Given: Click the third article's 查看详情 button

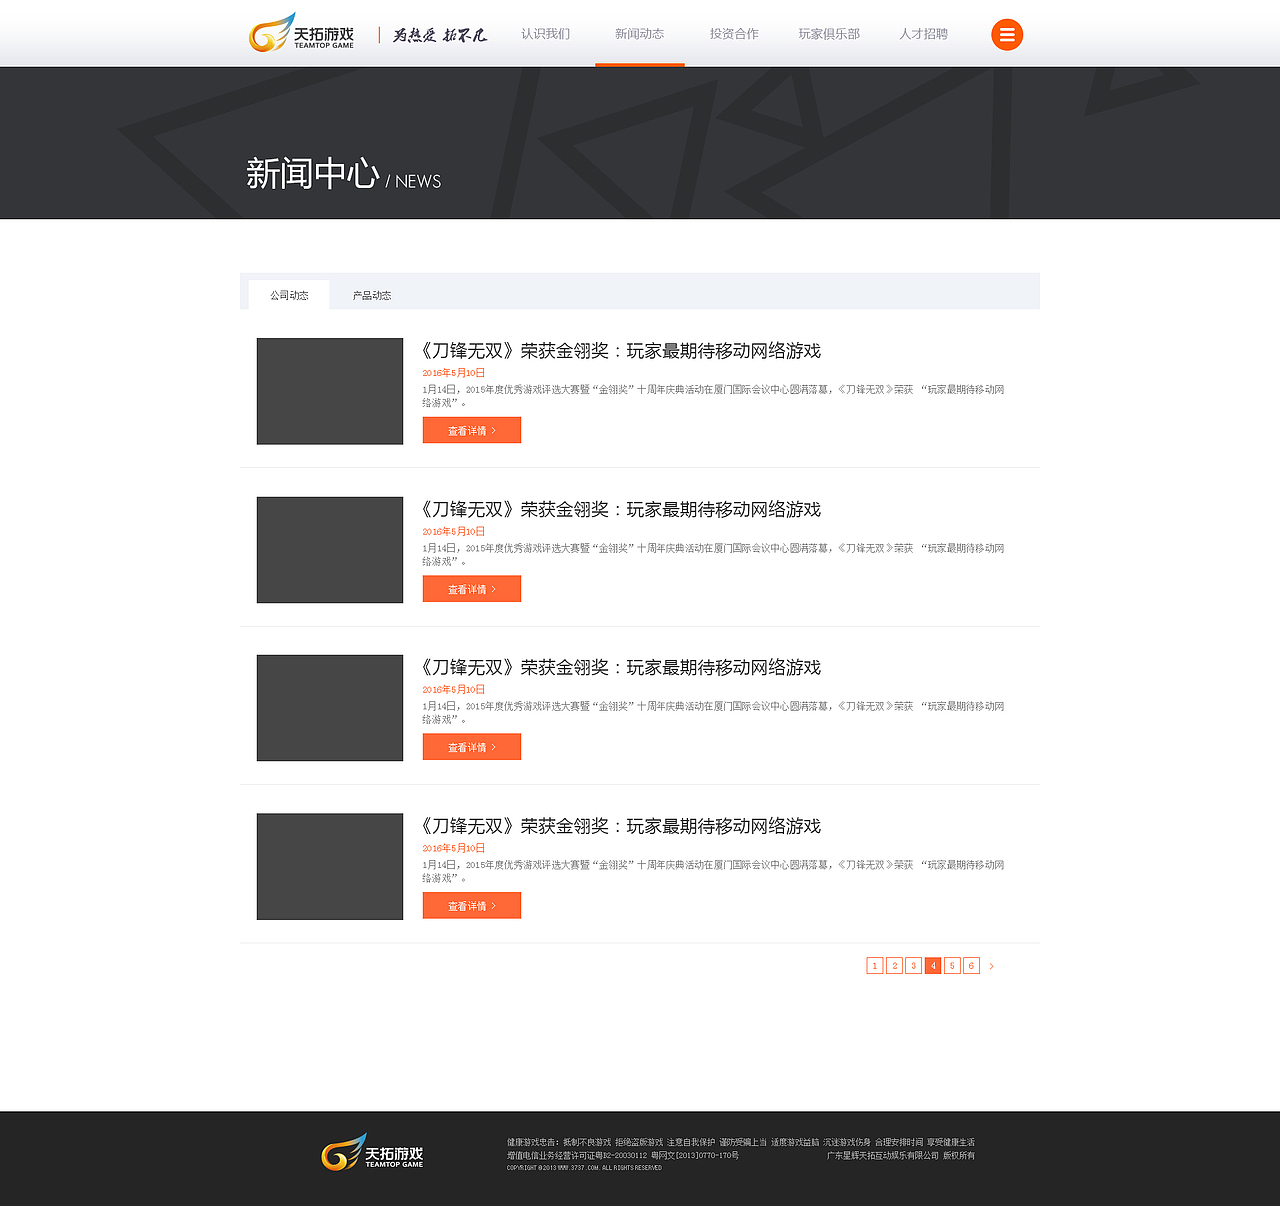Looking at the screenshot, I should point(472,747).
